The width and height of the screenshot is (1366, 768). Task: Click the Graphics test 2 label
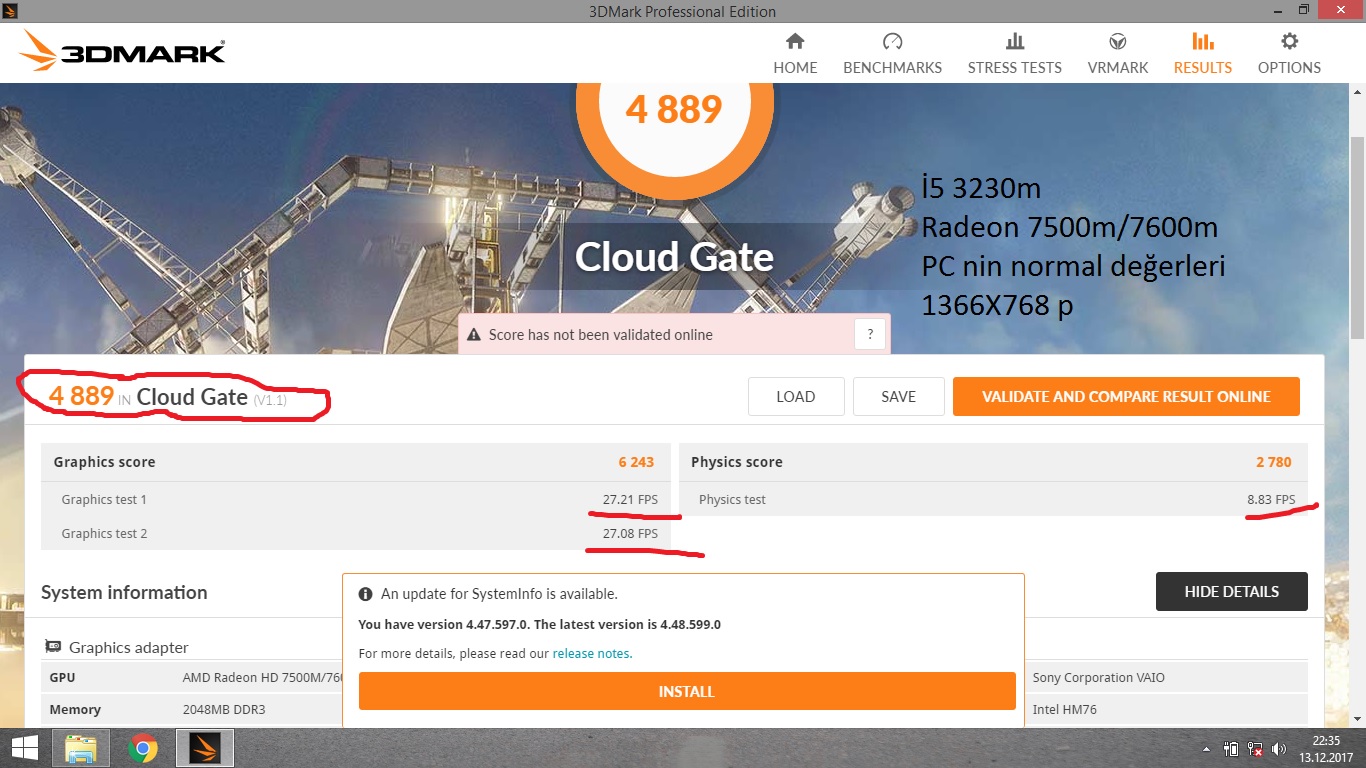tap(104, 533)
